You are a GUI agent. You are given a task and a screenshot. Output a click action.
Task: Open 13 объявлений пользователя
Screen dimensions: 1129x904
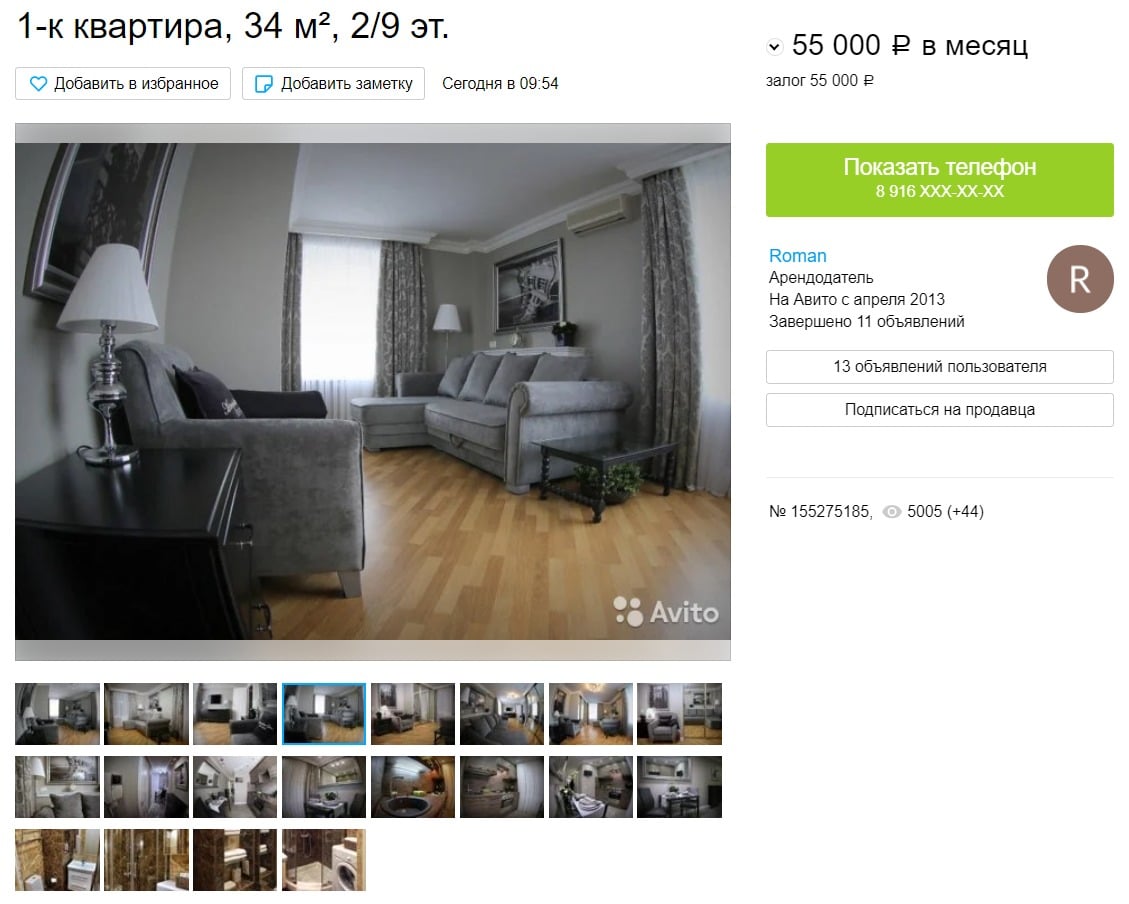click(940, 366)
